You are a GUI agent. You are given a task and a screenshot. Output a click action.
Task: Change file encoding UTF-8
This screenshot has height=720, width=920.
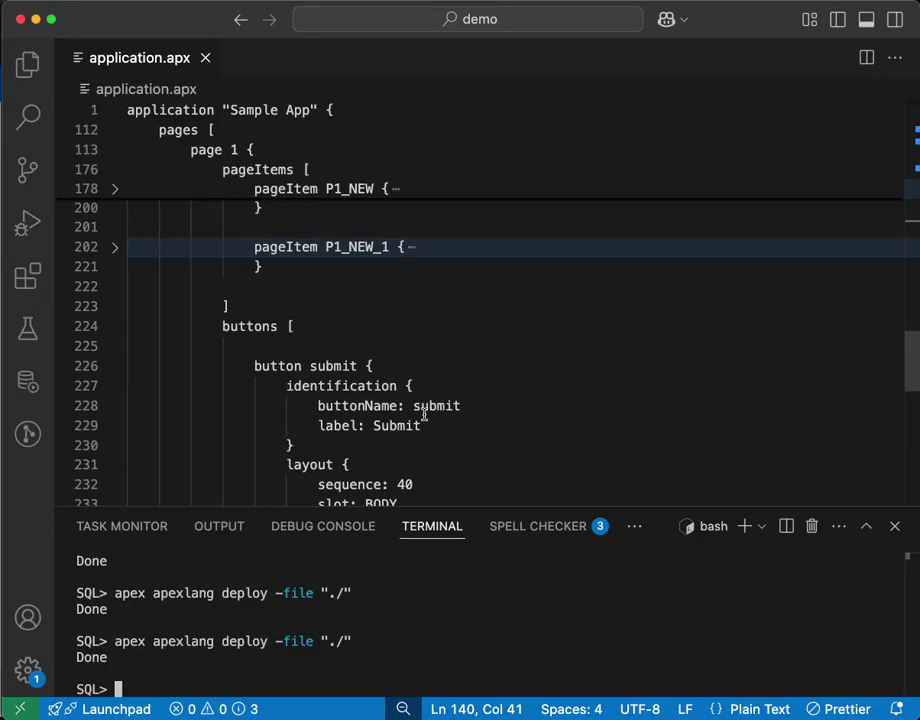[640, 709]
